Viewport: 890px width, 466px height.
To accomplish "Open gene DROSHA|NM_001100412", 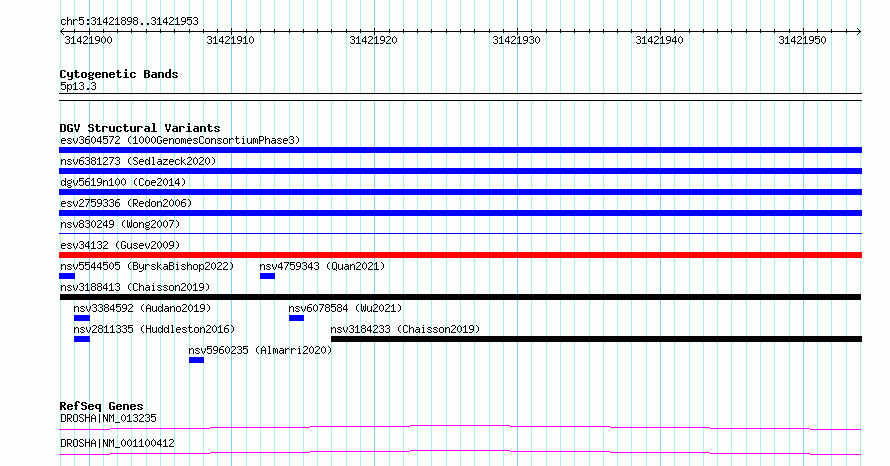I will (x=117, y=443).
